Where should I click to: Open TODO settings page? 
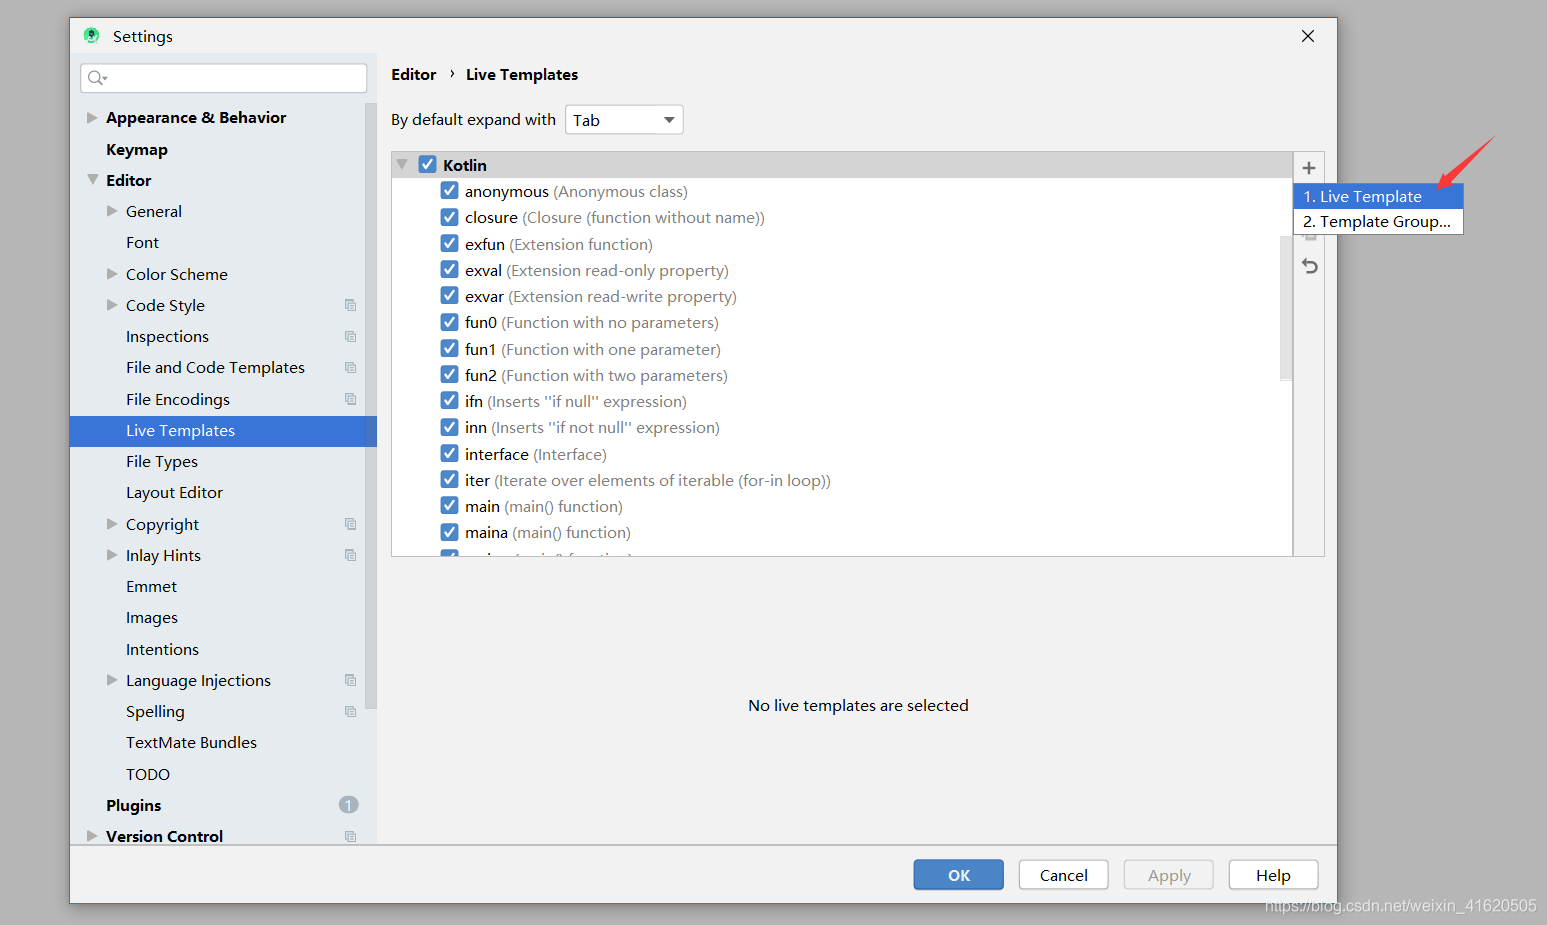pyautogui.click(x=148, y=774)
